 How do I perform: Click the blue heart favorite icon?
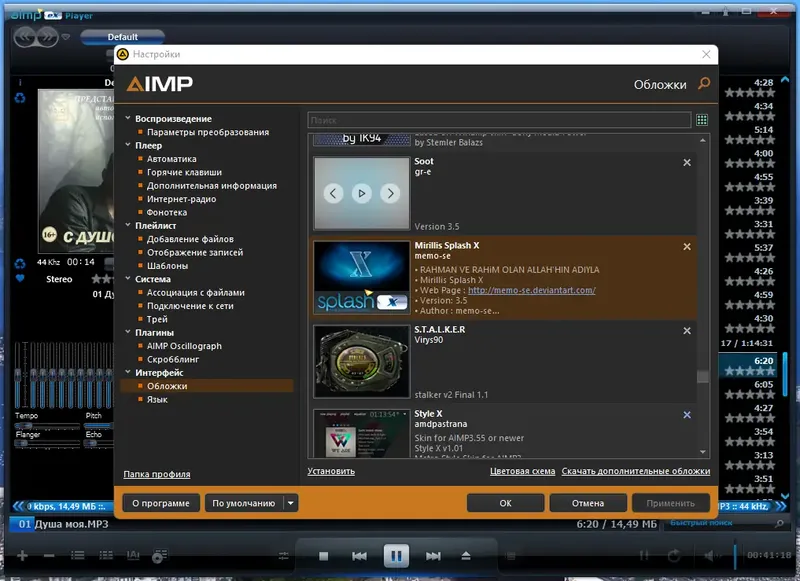pyautogui.click(x=20, y=279)
